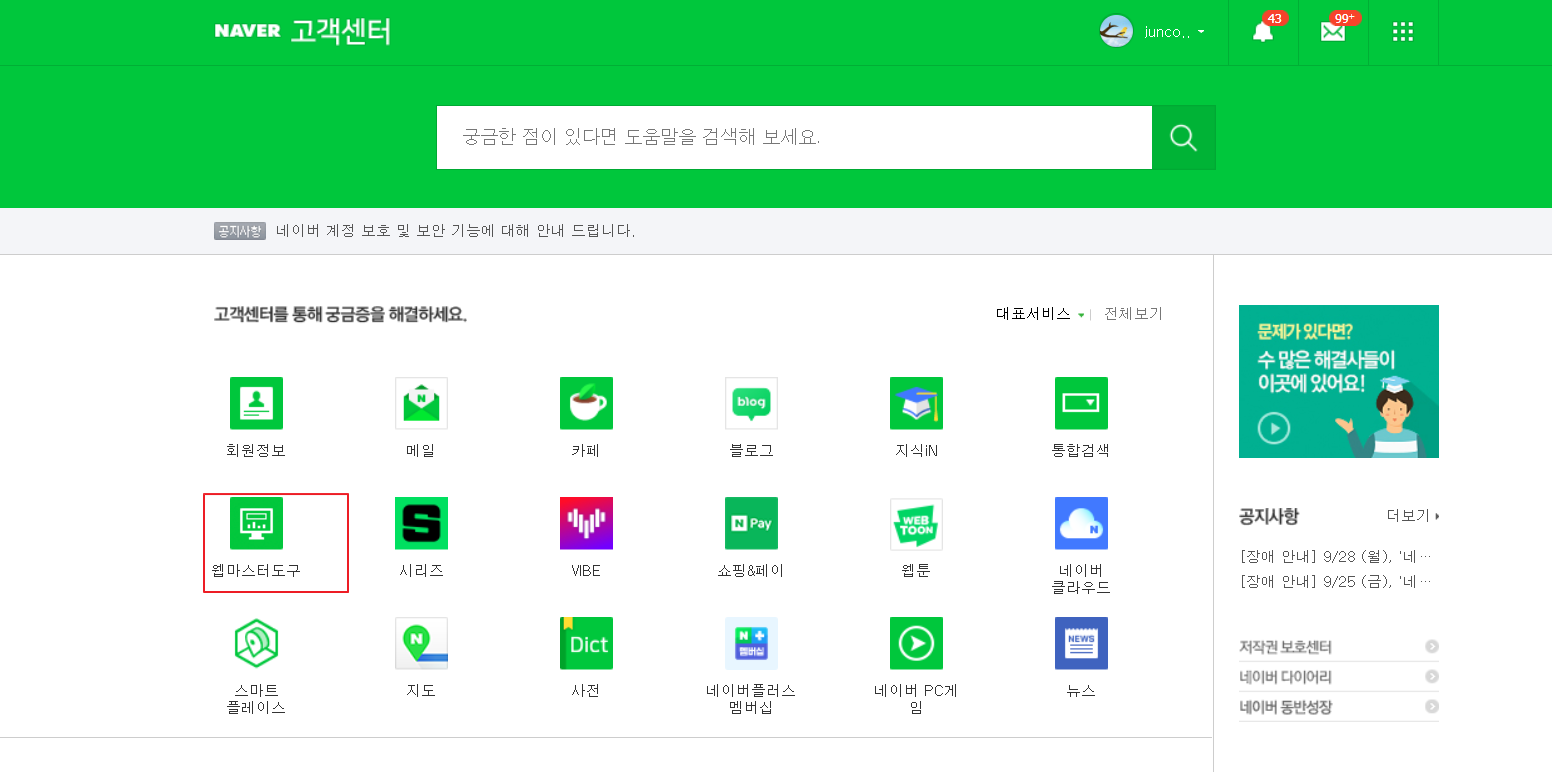Click the 고객센터 title link

tap(341, 31)
